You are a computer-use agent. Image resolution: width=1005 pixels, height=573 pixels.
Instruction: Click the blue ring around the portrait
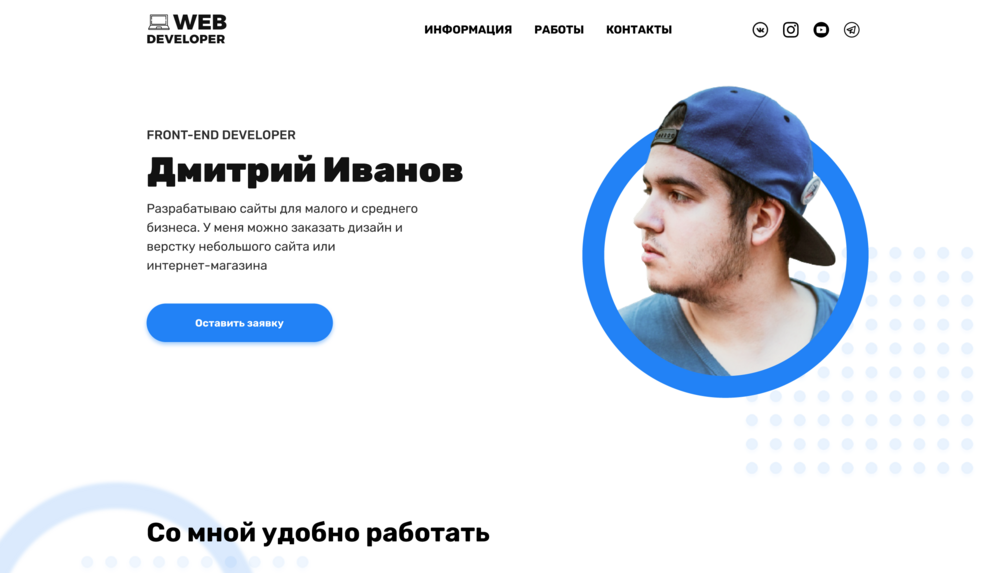[594, 256]
